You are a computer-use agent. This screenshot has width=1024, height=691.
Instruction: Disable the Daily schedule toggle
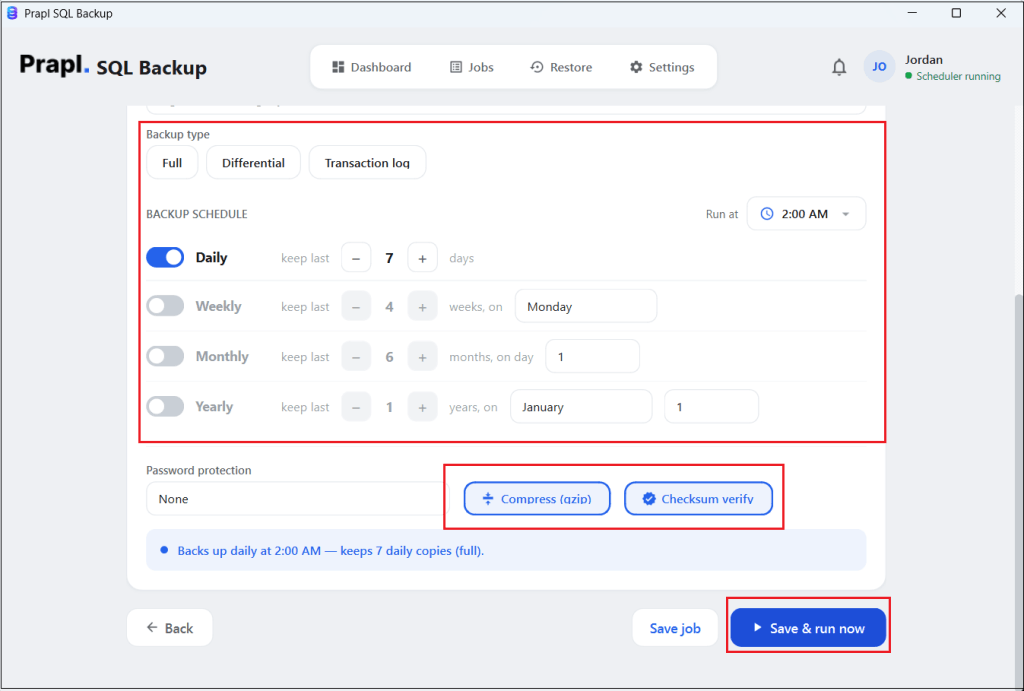pos(165,257)
